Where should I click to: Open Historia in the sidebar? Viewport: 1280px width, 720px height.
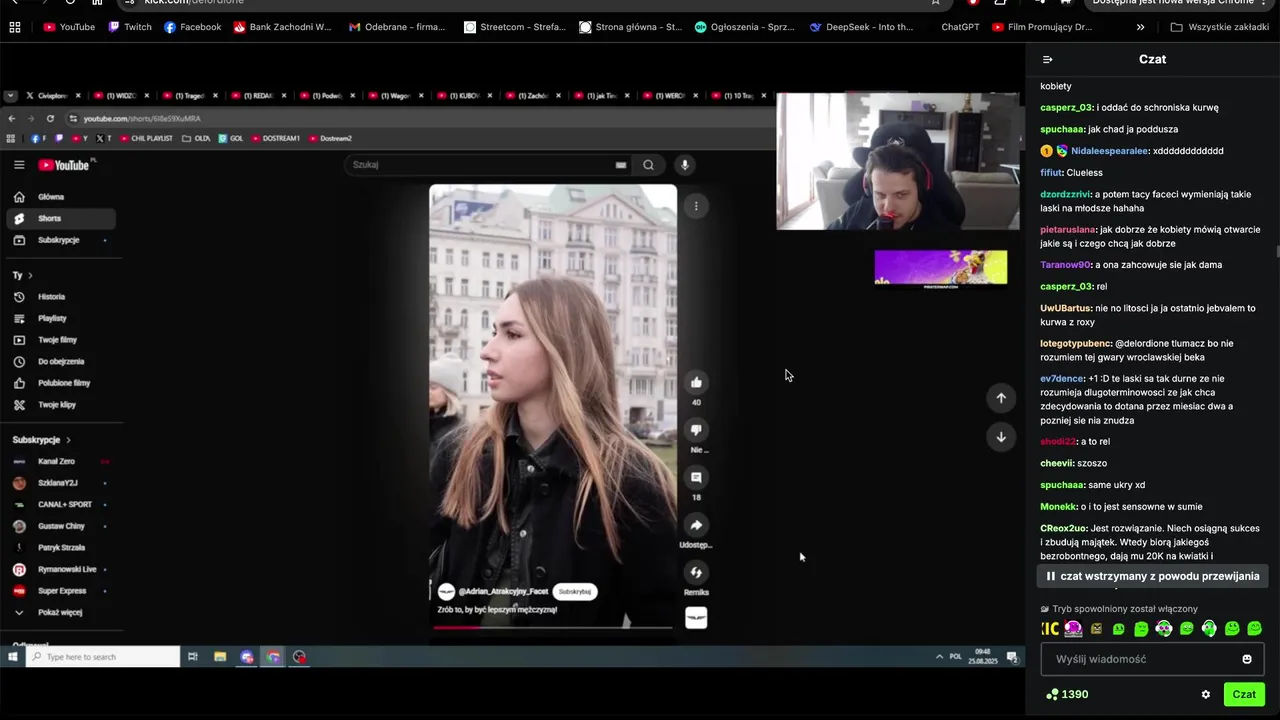(x=60, y=297)
